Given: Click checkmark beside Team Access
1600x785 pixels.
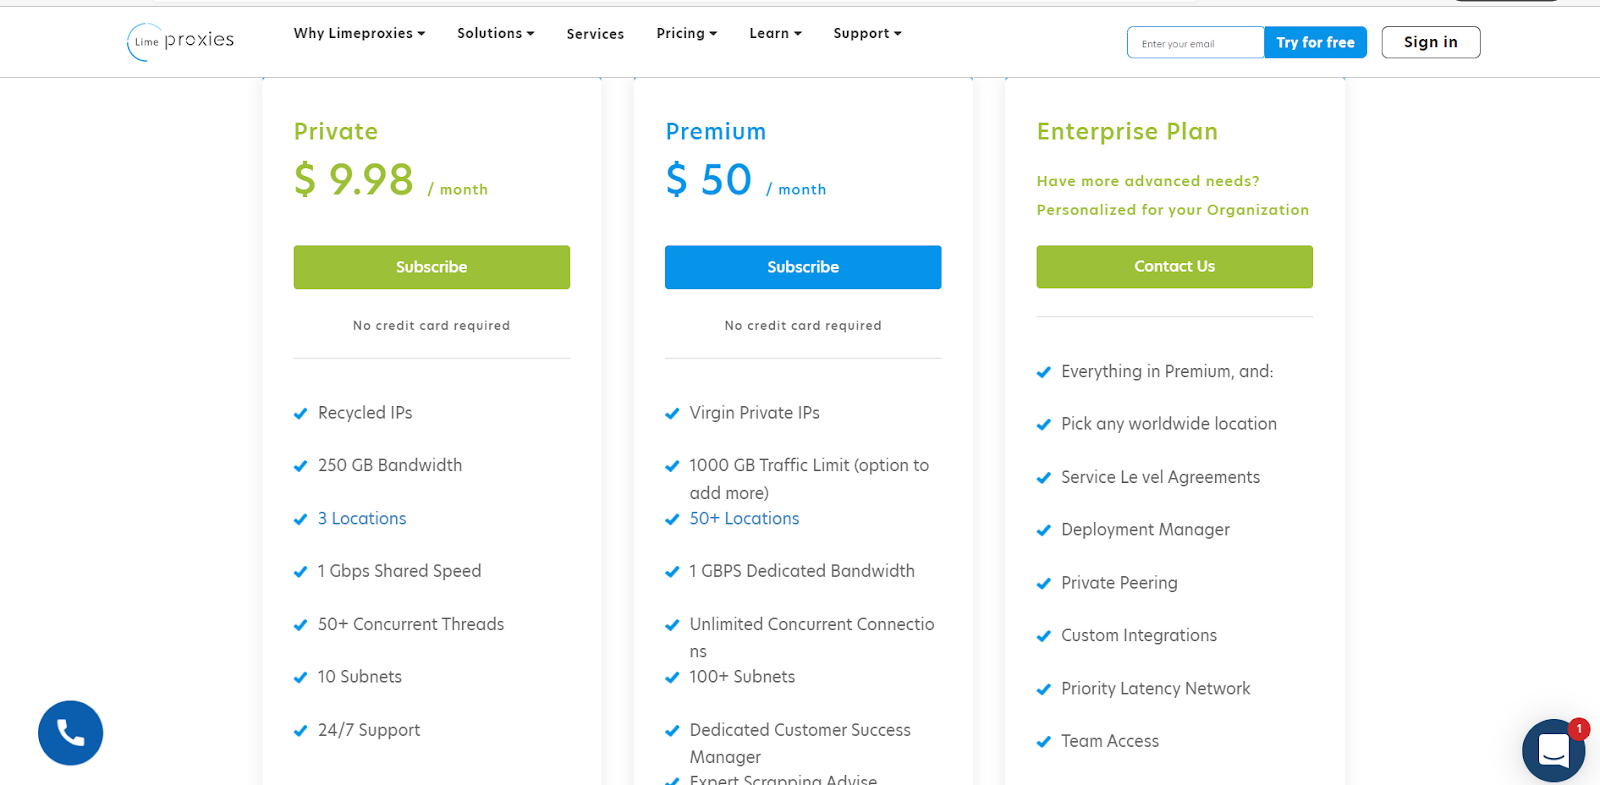Looking at the screenshot, I should (x=1044, y=742).
